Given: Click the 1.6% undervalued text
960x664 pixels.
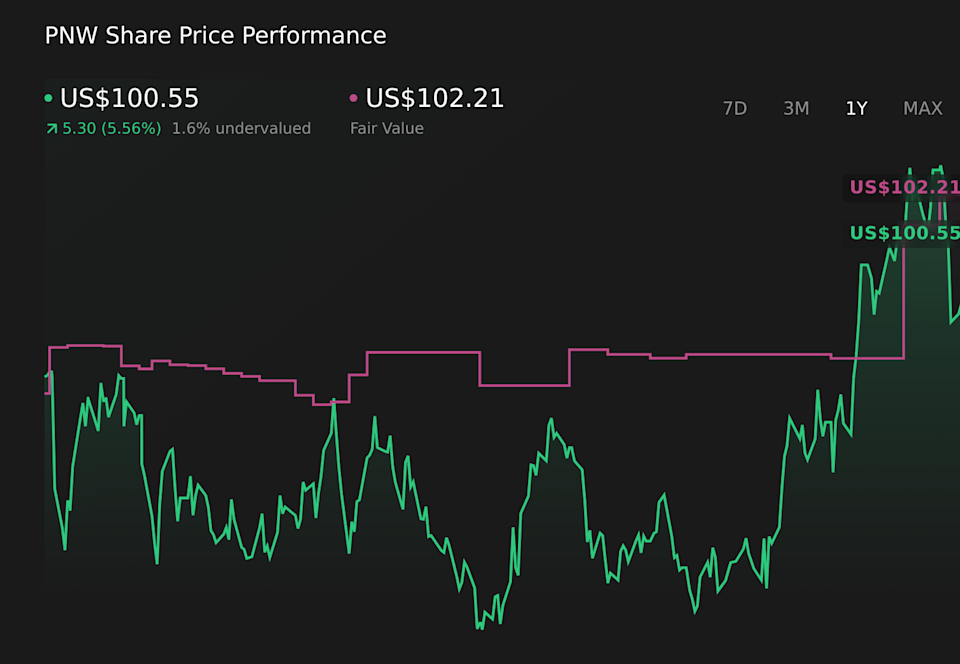Looking at the screenshot, I should (x=241, y=129).
